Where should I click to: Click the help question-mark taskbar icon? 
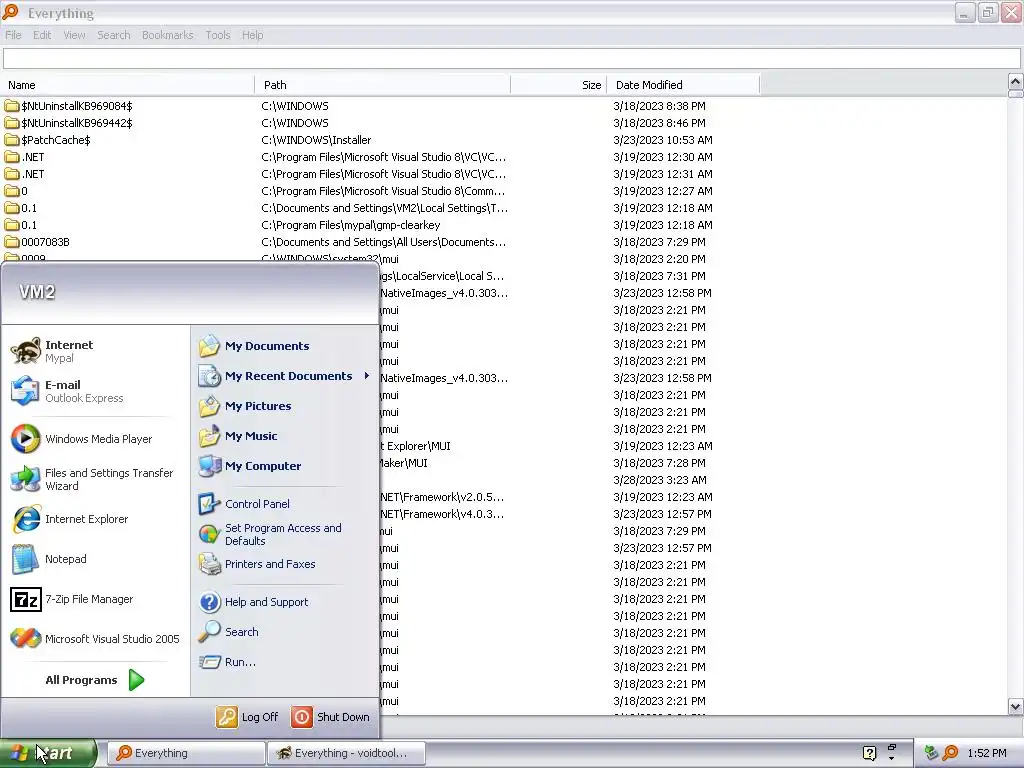(869, 753)
